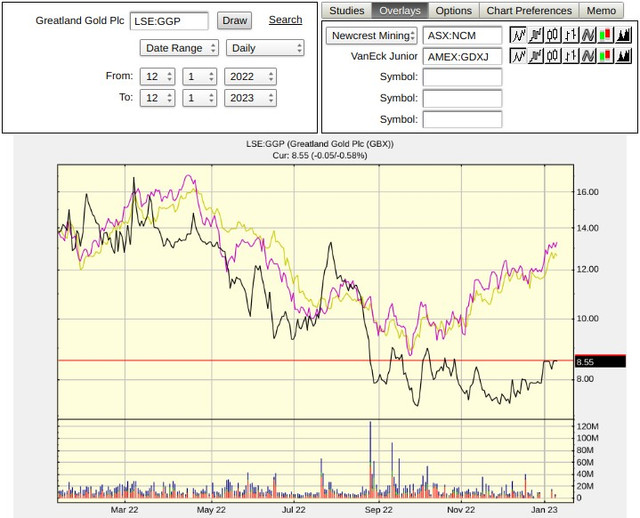Select candlestick style for ASX:NCM overlay
The image size is (640, 518).
pos(553,36)
